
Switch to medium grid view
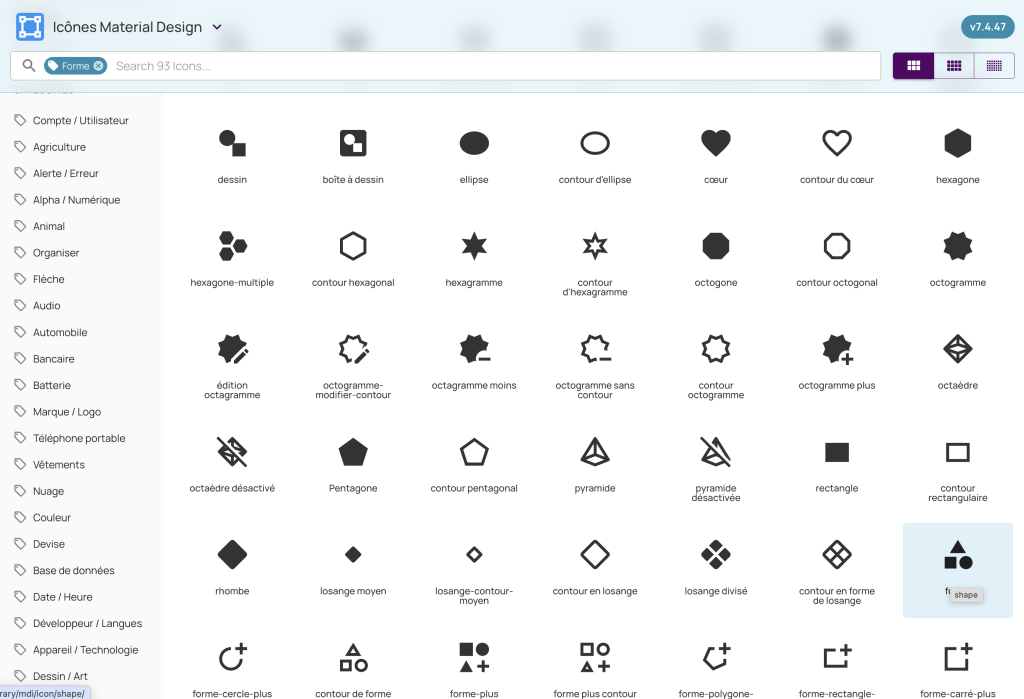tap(954, 66)
